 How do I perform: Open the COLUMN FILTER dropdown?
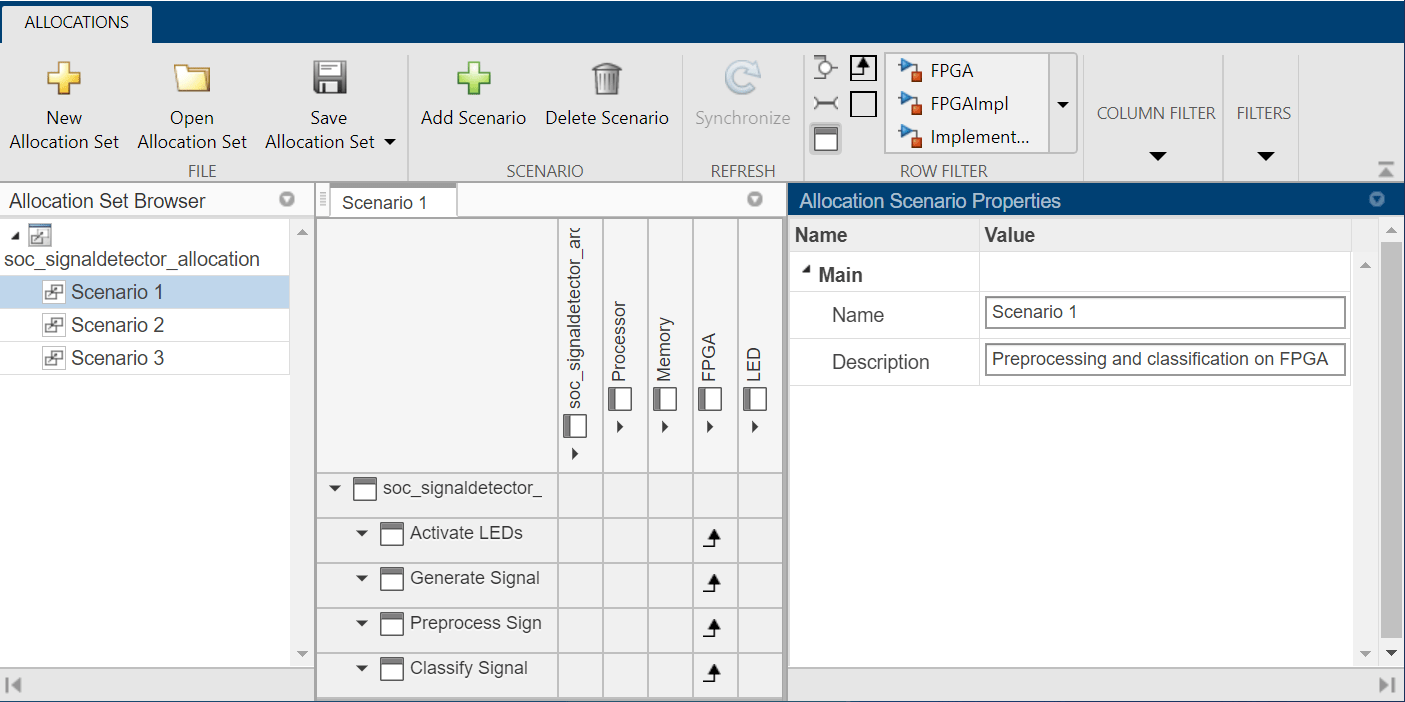(1157, 156)
